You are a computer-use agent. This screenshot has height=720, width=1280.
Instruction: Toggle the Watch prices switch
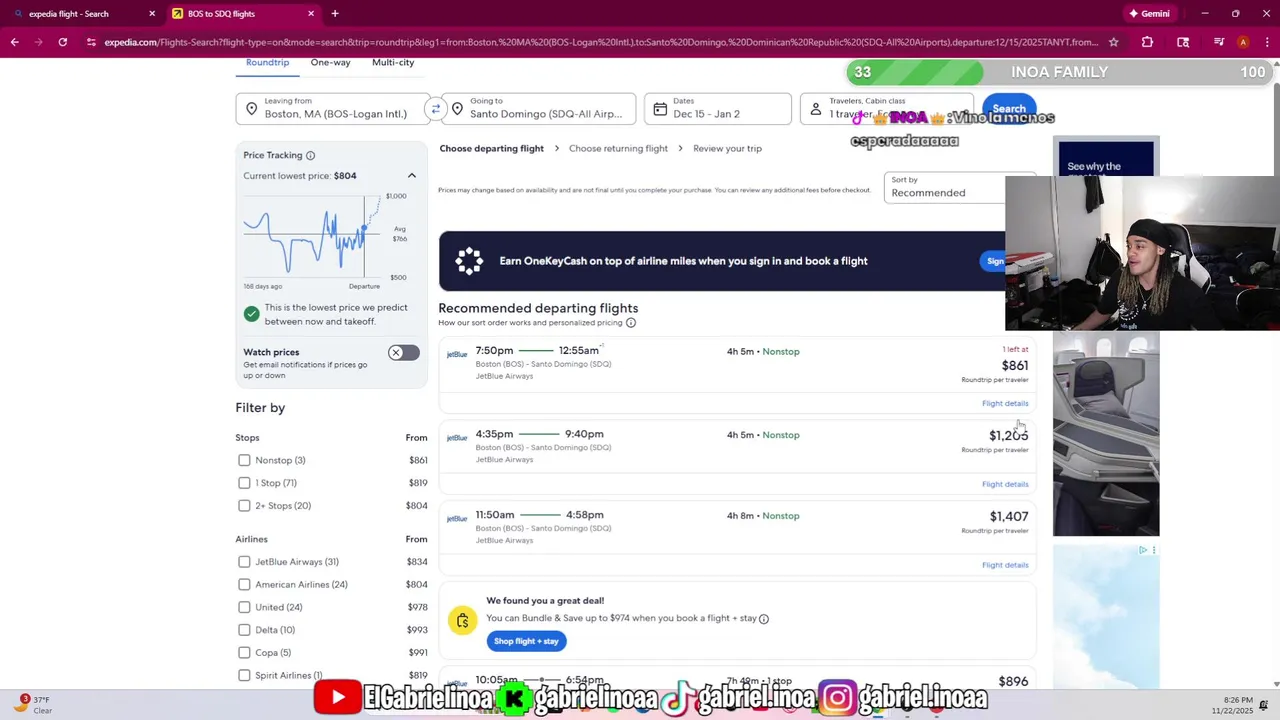404,353
